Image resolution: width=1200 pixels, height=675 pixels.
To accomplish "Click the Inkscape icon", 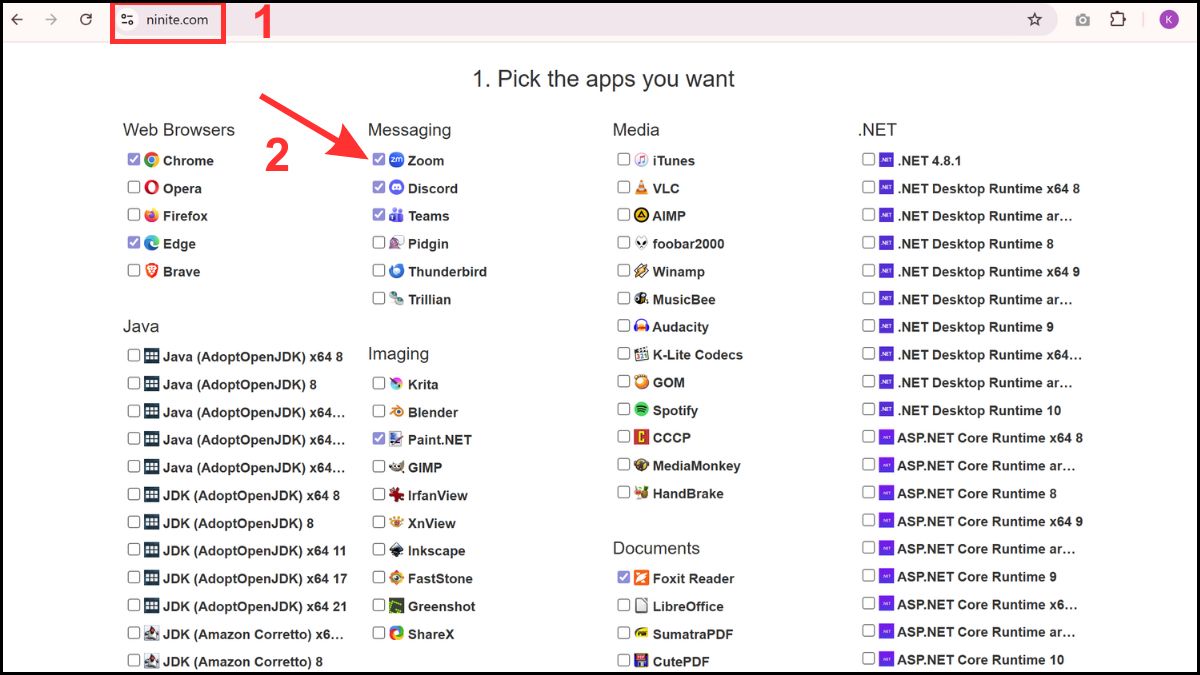I will coord(397,550).
